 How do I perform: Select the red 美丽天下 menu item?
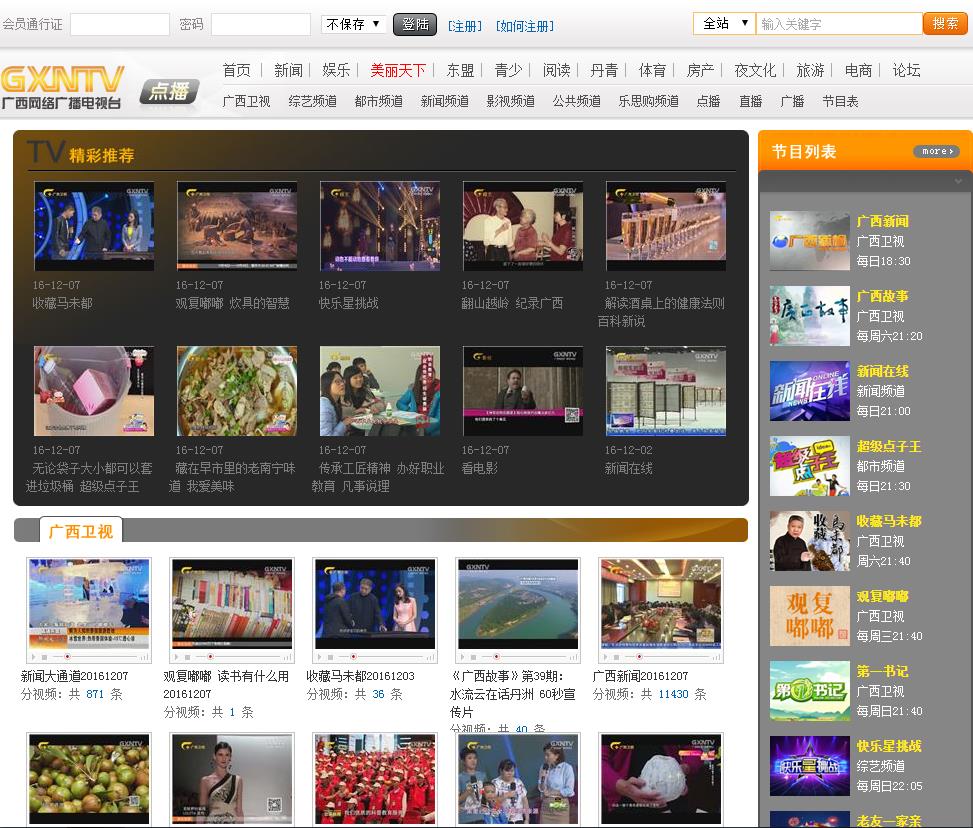(x=398, y=70)
